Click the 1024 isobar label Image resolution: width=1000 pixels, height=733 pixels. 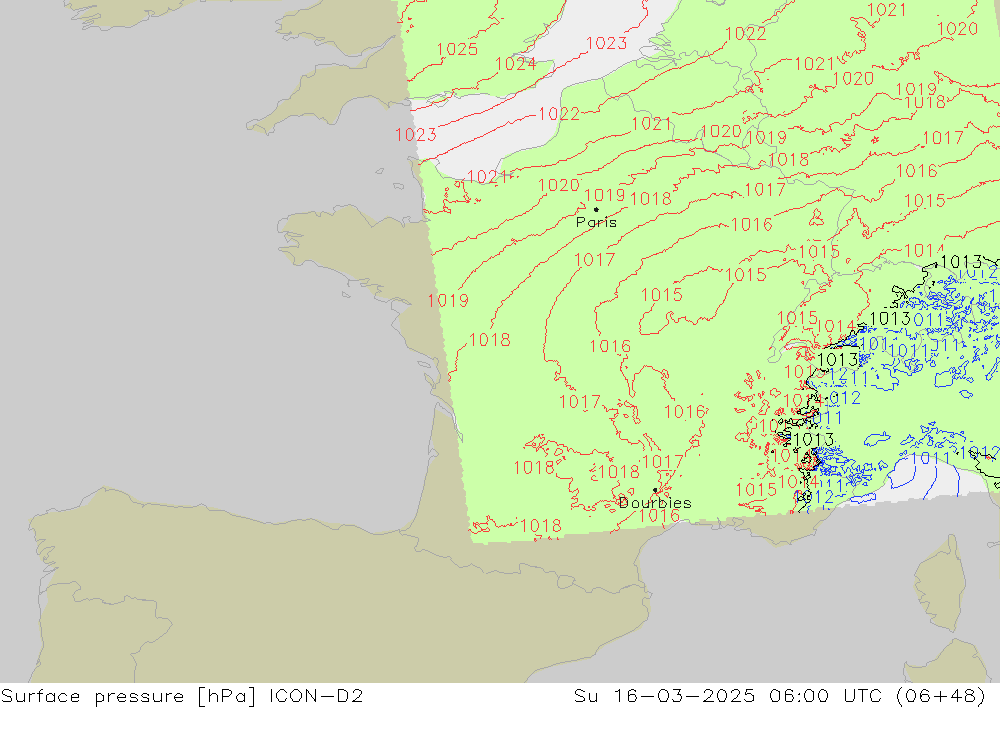(x=515, y=64)
